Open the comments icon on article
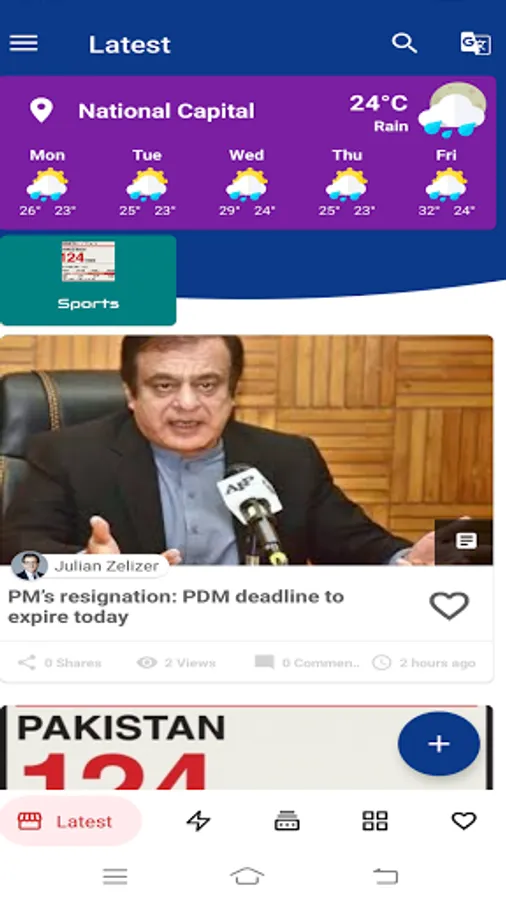 click(x=264, y=662)
